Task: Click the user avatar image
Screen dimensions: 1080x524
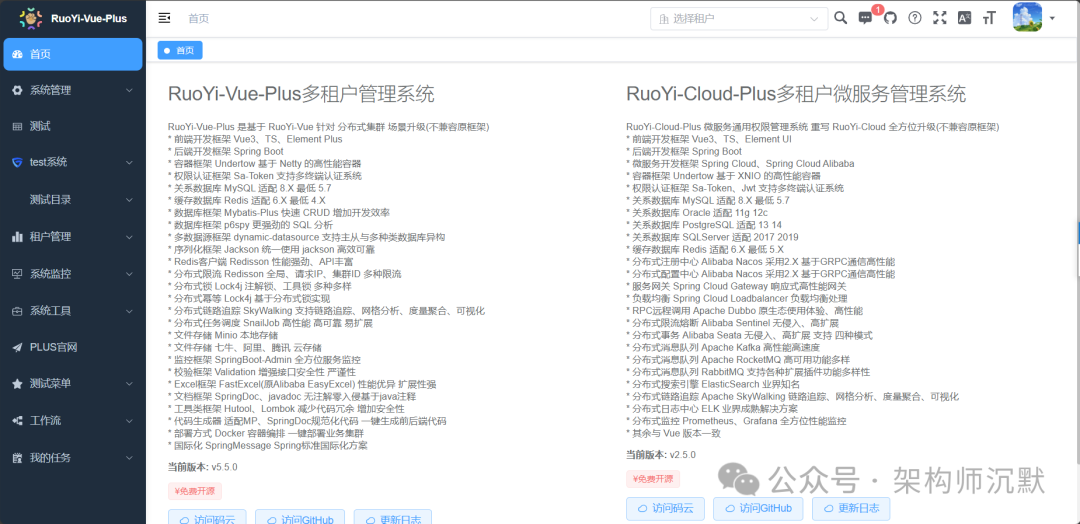Action: click(x=1027, y=17)
